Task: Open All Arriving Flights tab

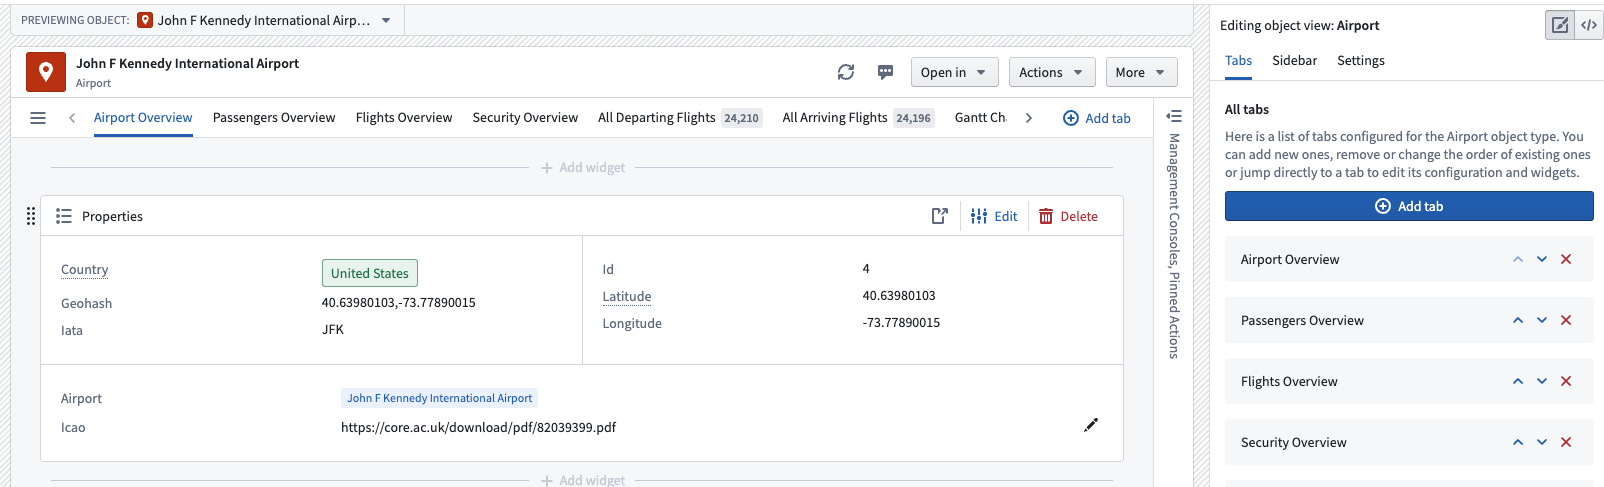Action: point(858,117)
